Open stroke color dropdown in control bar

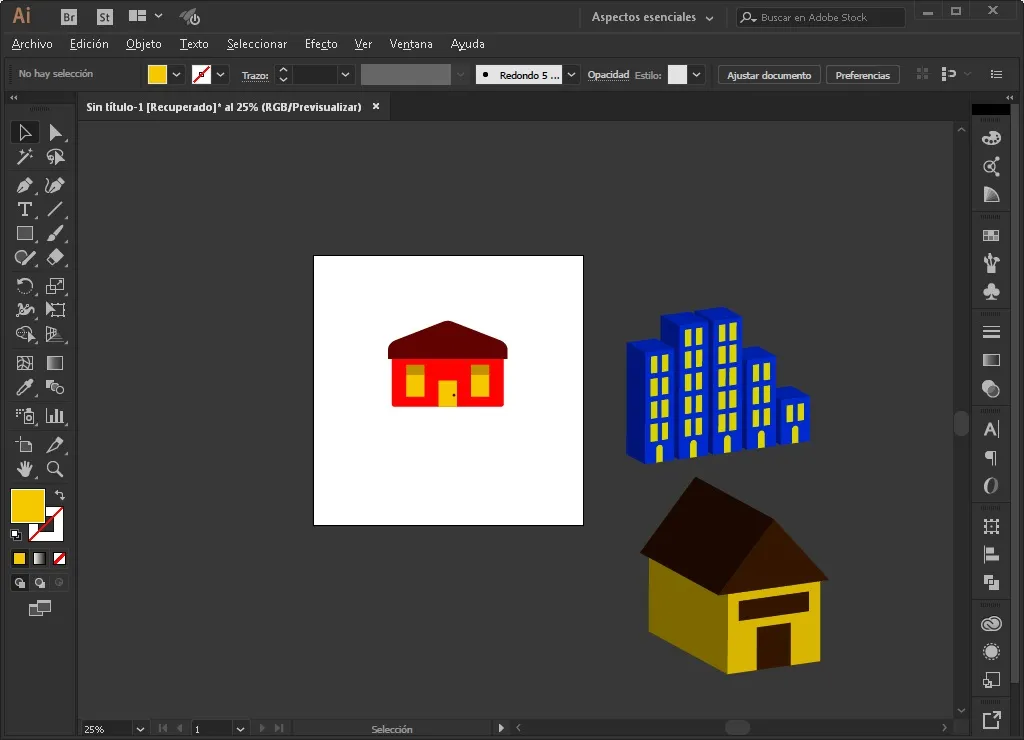[x=221, y=74]
